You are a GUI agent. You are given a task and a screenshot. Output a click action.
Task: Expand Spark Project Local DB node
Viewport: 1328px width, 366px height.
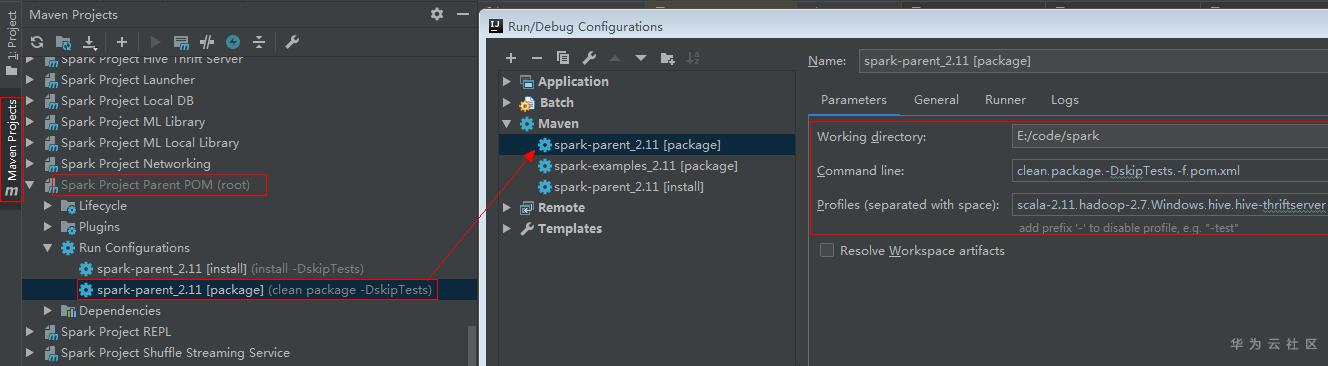click(x=30, y=101)
